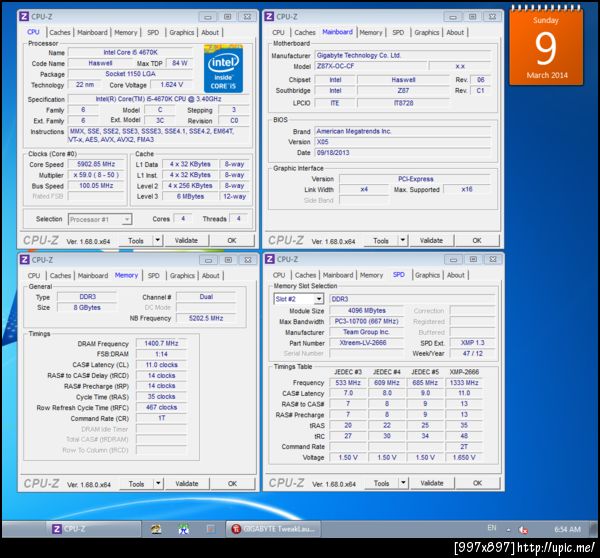Open the SPD tab in the CPU window
This screenshot has height=558, width=600.
point(153,33)
